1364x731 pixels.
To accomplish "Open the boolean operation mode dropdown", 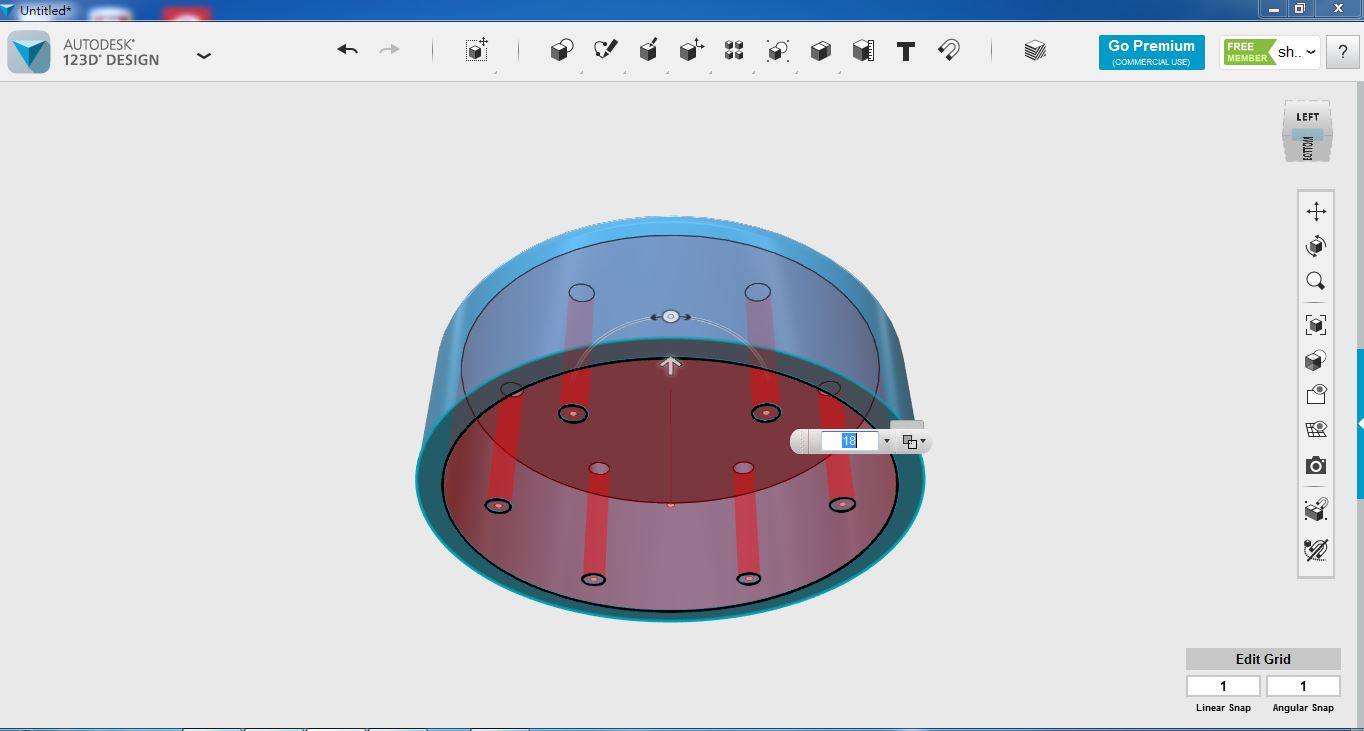I will [913, 441].
